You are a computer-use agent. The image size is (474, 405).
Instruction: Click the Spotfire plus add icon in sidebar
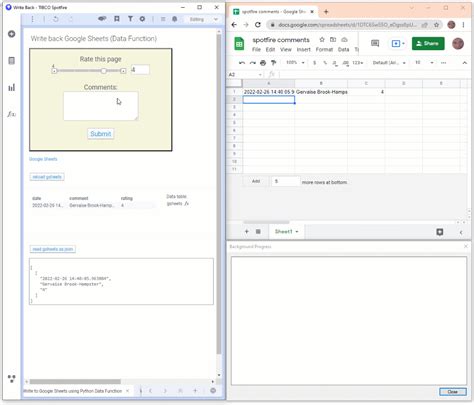(12, 34)
